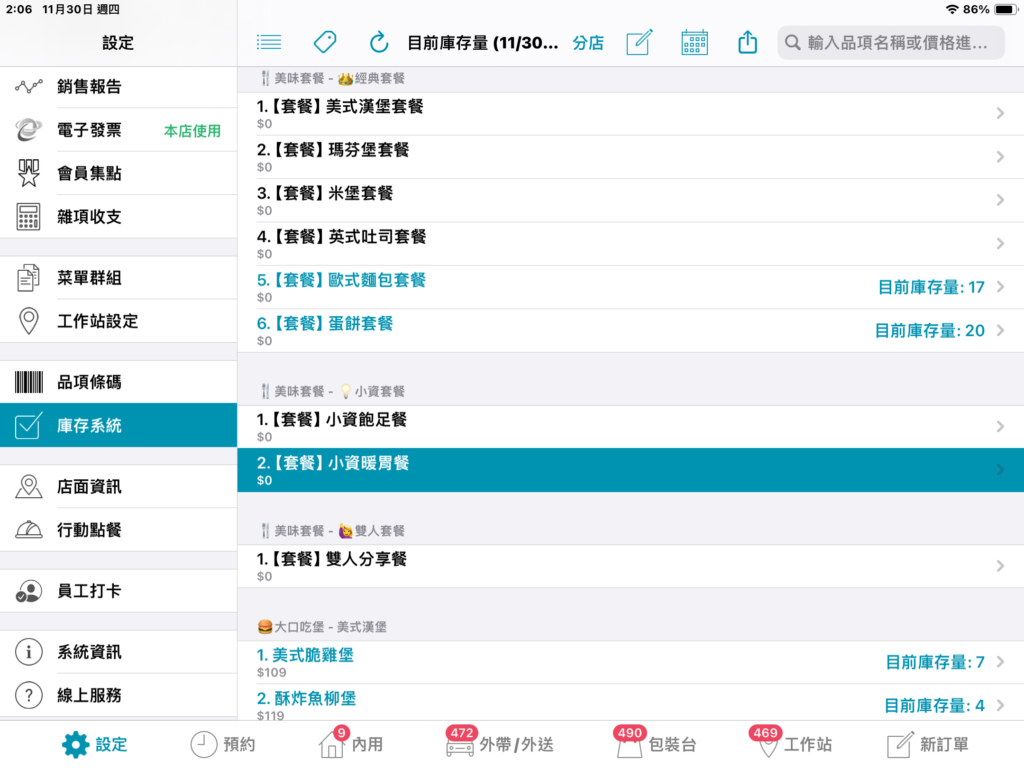
Task: Select 2. 酥炸魚柳堡 item text
Action: click(306, 698)
